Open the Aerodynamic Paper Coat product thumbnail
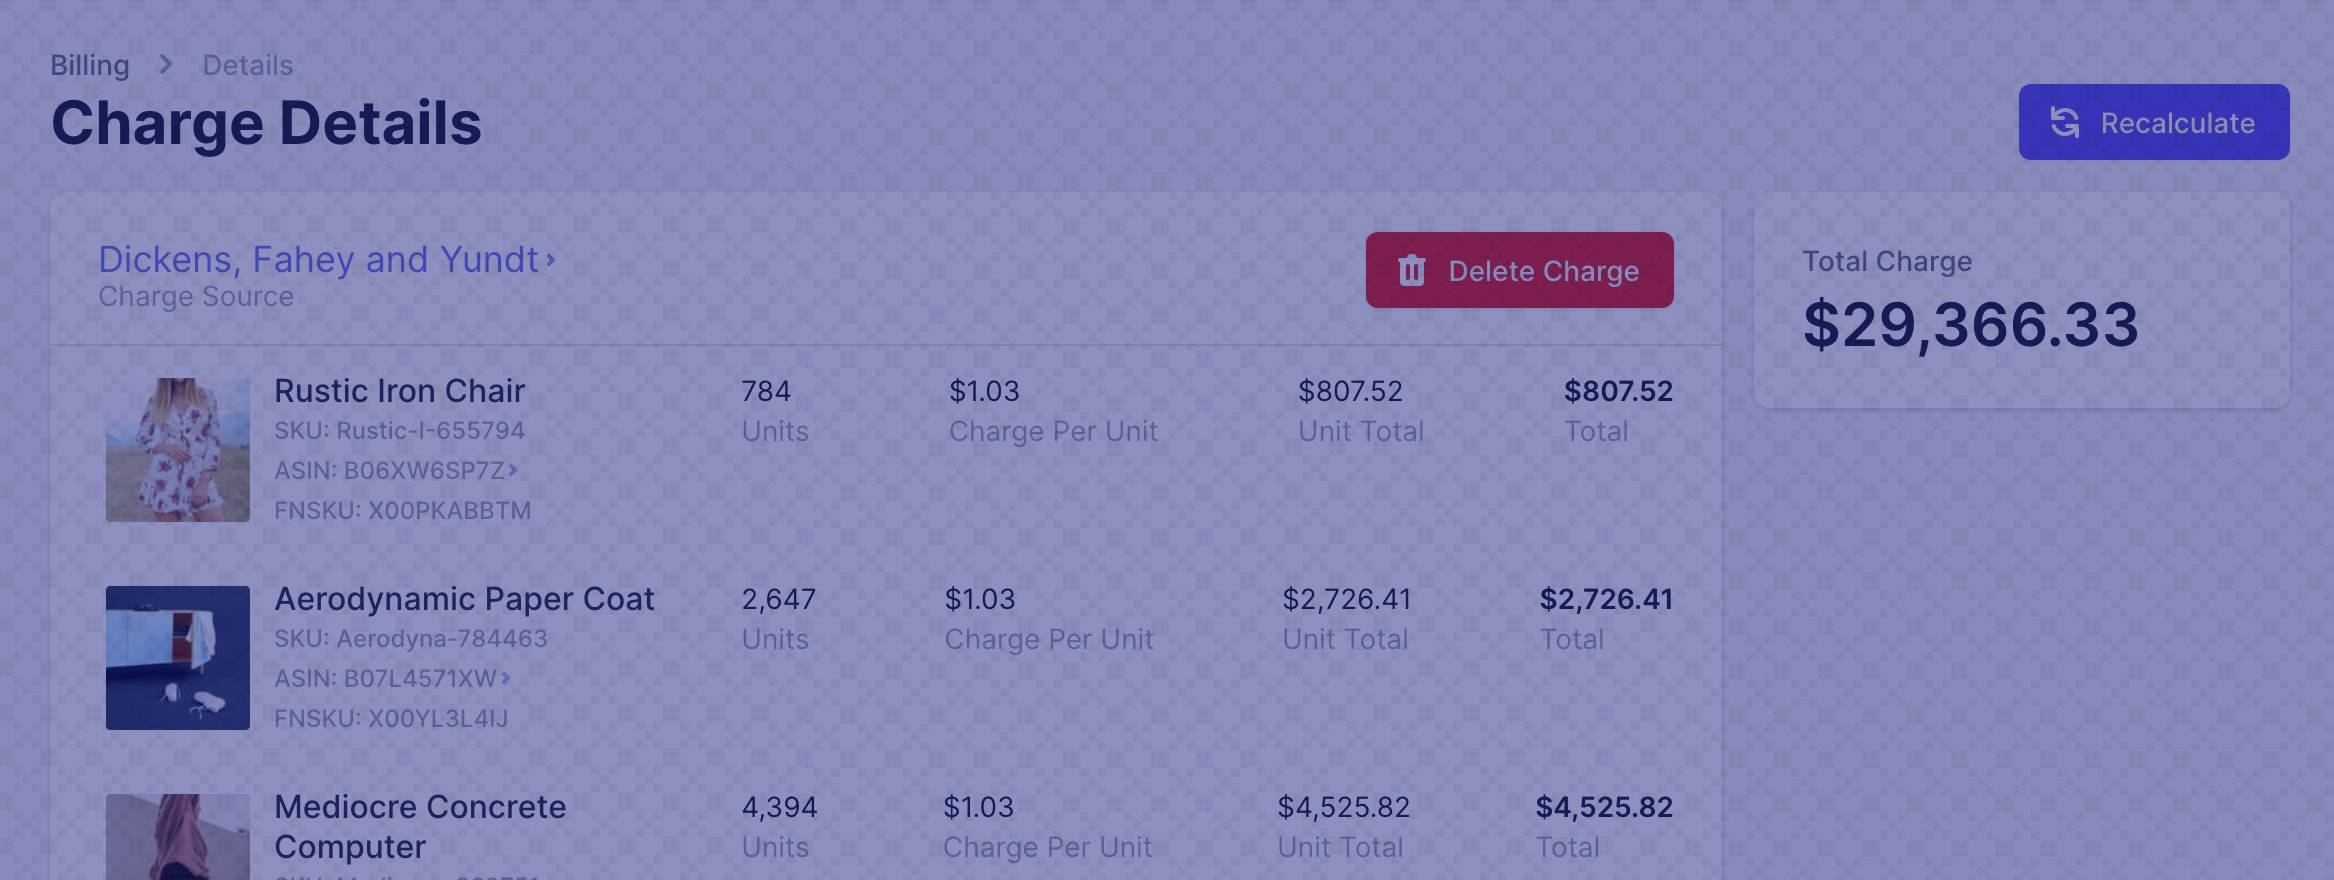Image resolution: width=2334 pixels, height=880 pixels. (x=177, y=657)
